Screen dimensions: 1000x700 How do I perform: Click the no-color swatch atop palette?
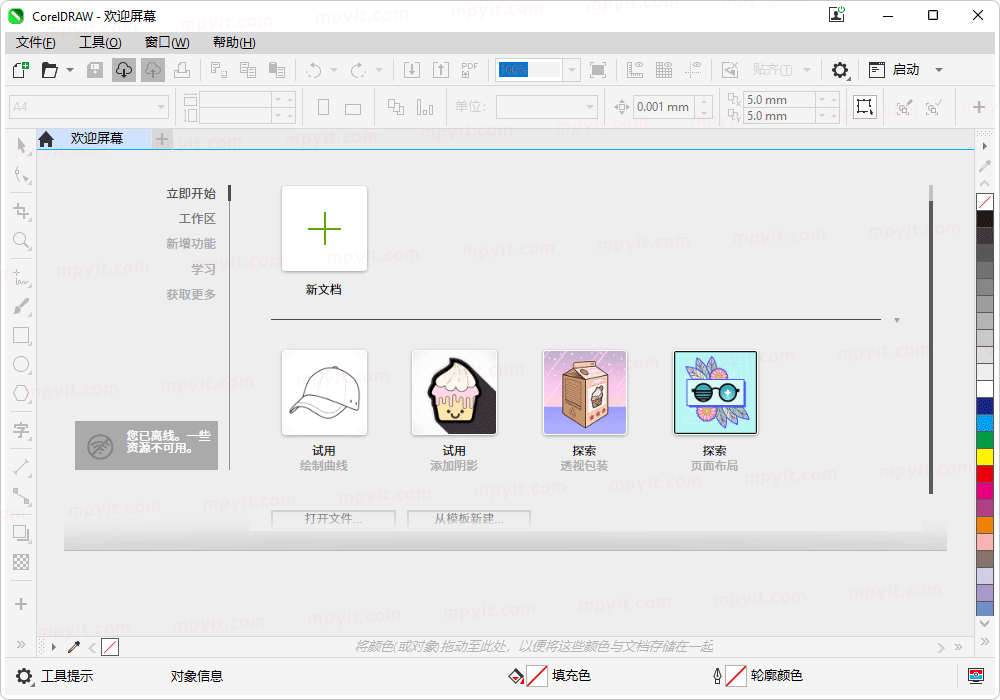[985, 202]
